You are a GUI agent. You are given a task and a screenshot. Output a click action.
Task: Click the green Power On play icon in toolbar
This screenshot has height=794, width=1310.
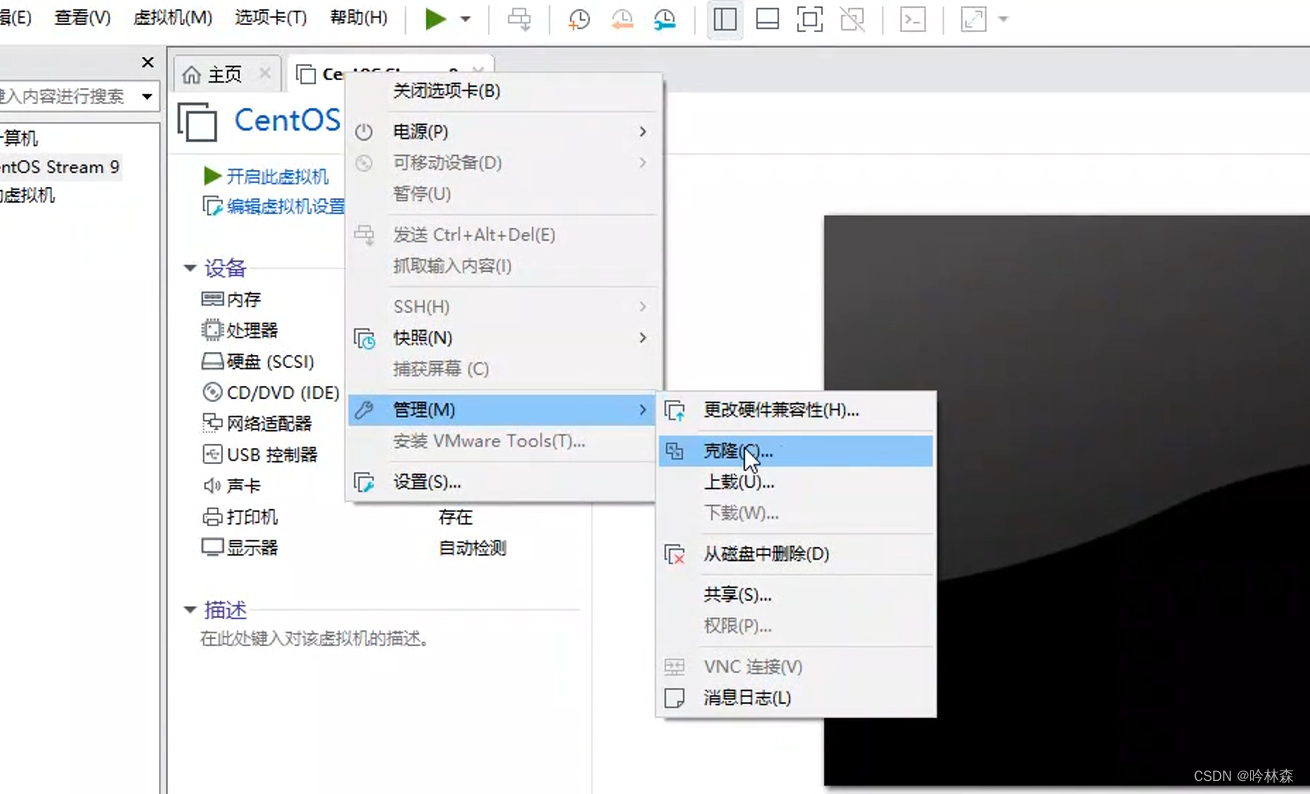coord(435,19)
